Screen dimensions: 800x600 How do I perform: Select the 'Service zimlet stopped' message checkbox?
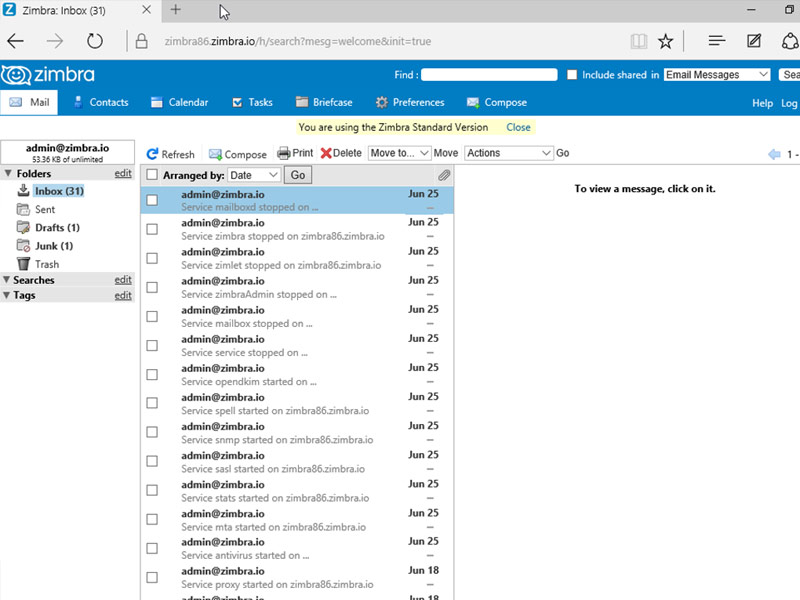tap(152, 258)
